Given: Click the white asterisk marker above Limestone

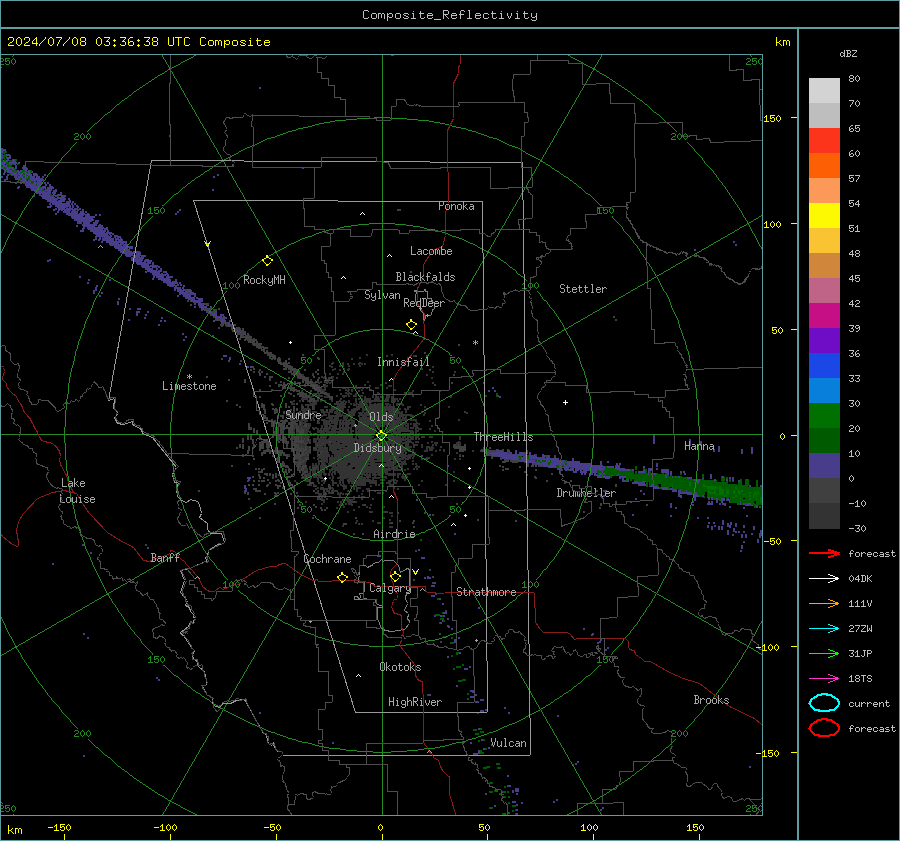Looking at the screenshot, I should click(189, 377).
